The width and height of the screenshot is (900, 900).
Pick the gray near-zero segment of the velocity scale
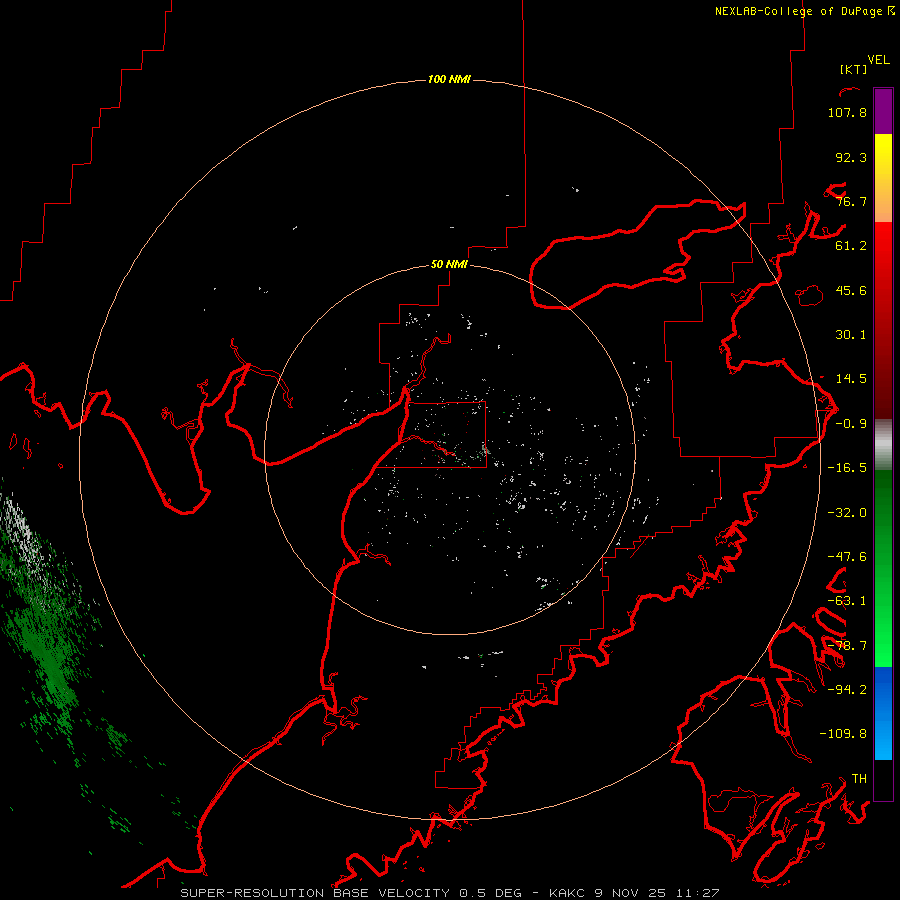[883, 445]
